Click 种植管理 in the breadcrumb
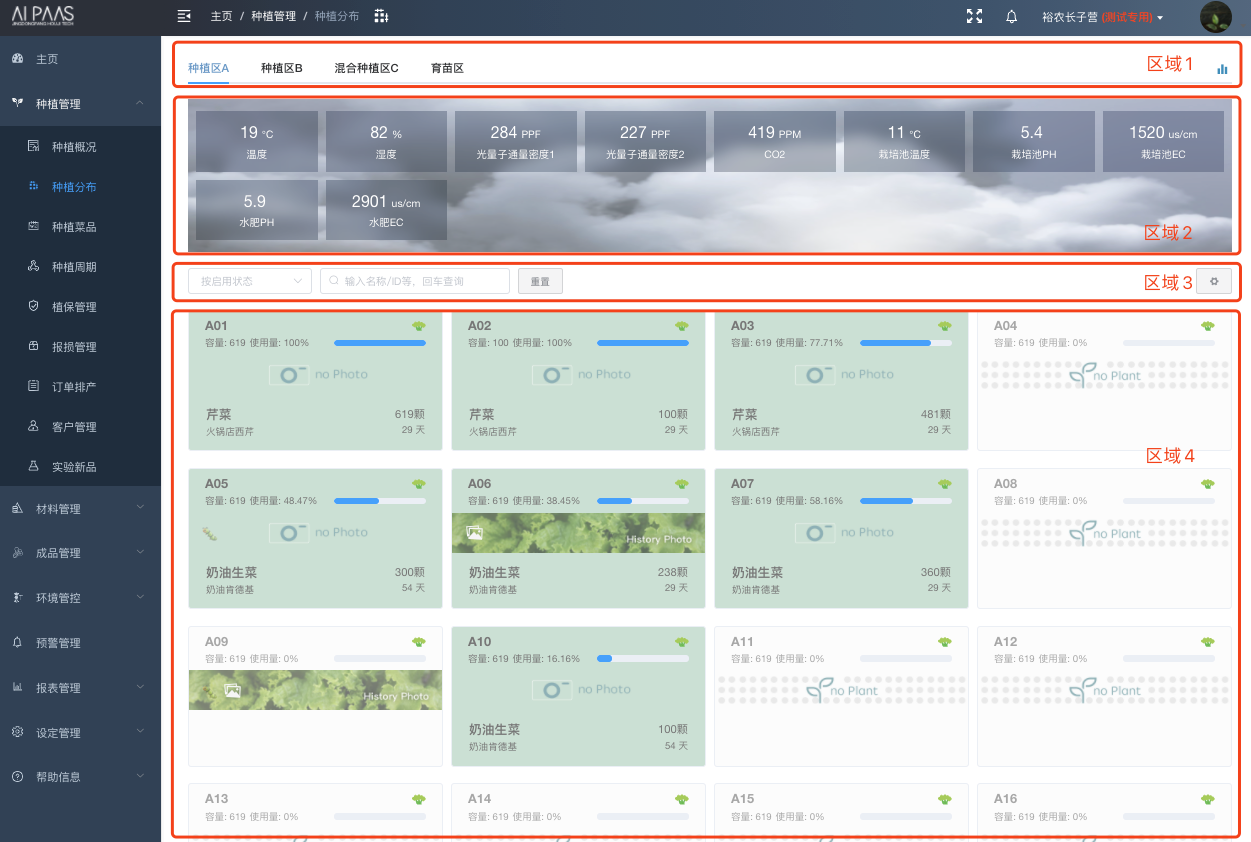Image resolution: width=1251 pixels, height=842 pixels. tap(274, 17)
